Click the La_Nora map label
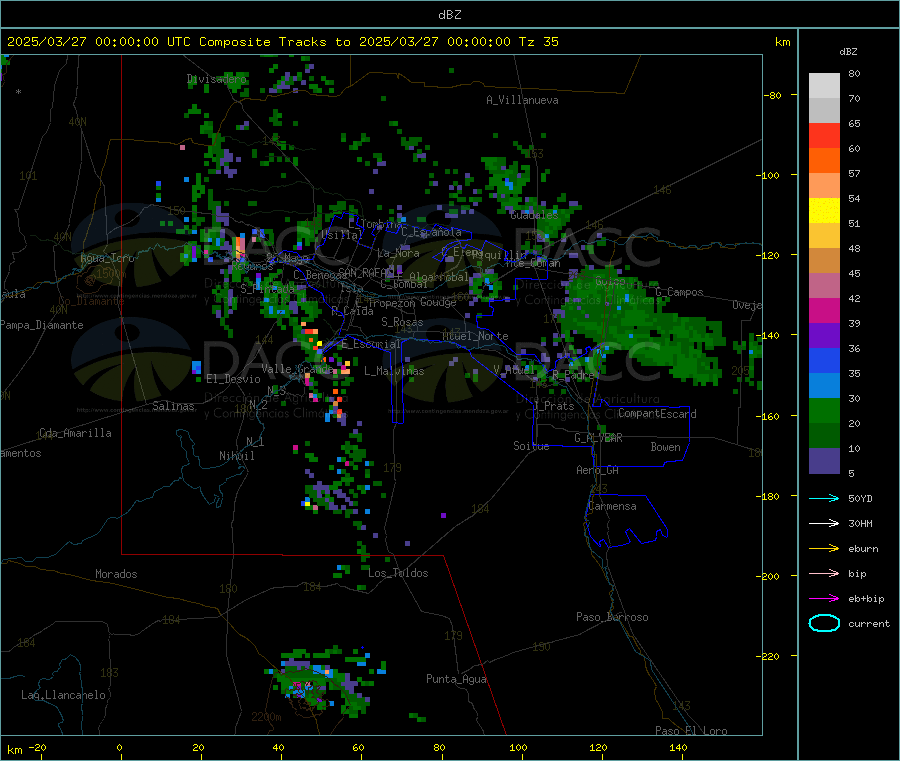The width and height of the screenshot is (900, 761). click(398, 253)
